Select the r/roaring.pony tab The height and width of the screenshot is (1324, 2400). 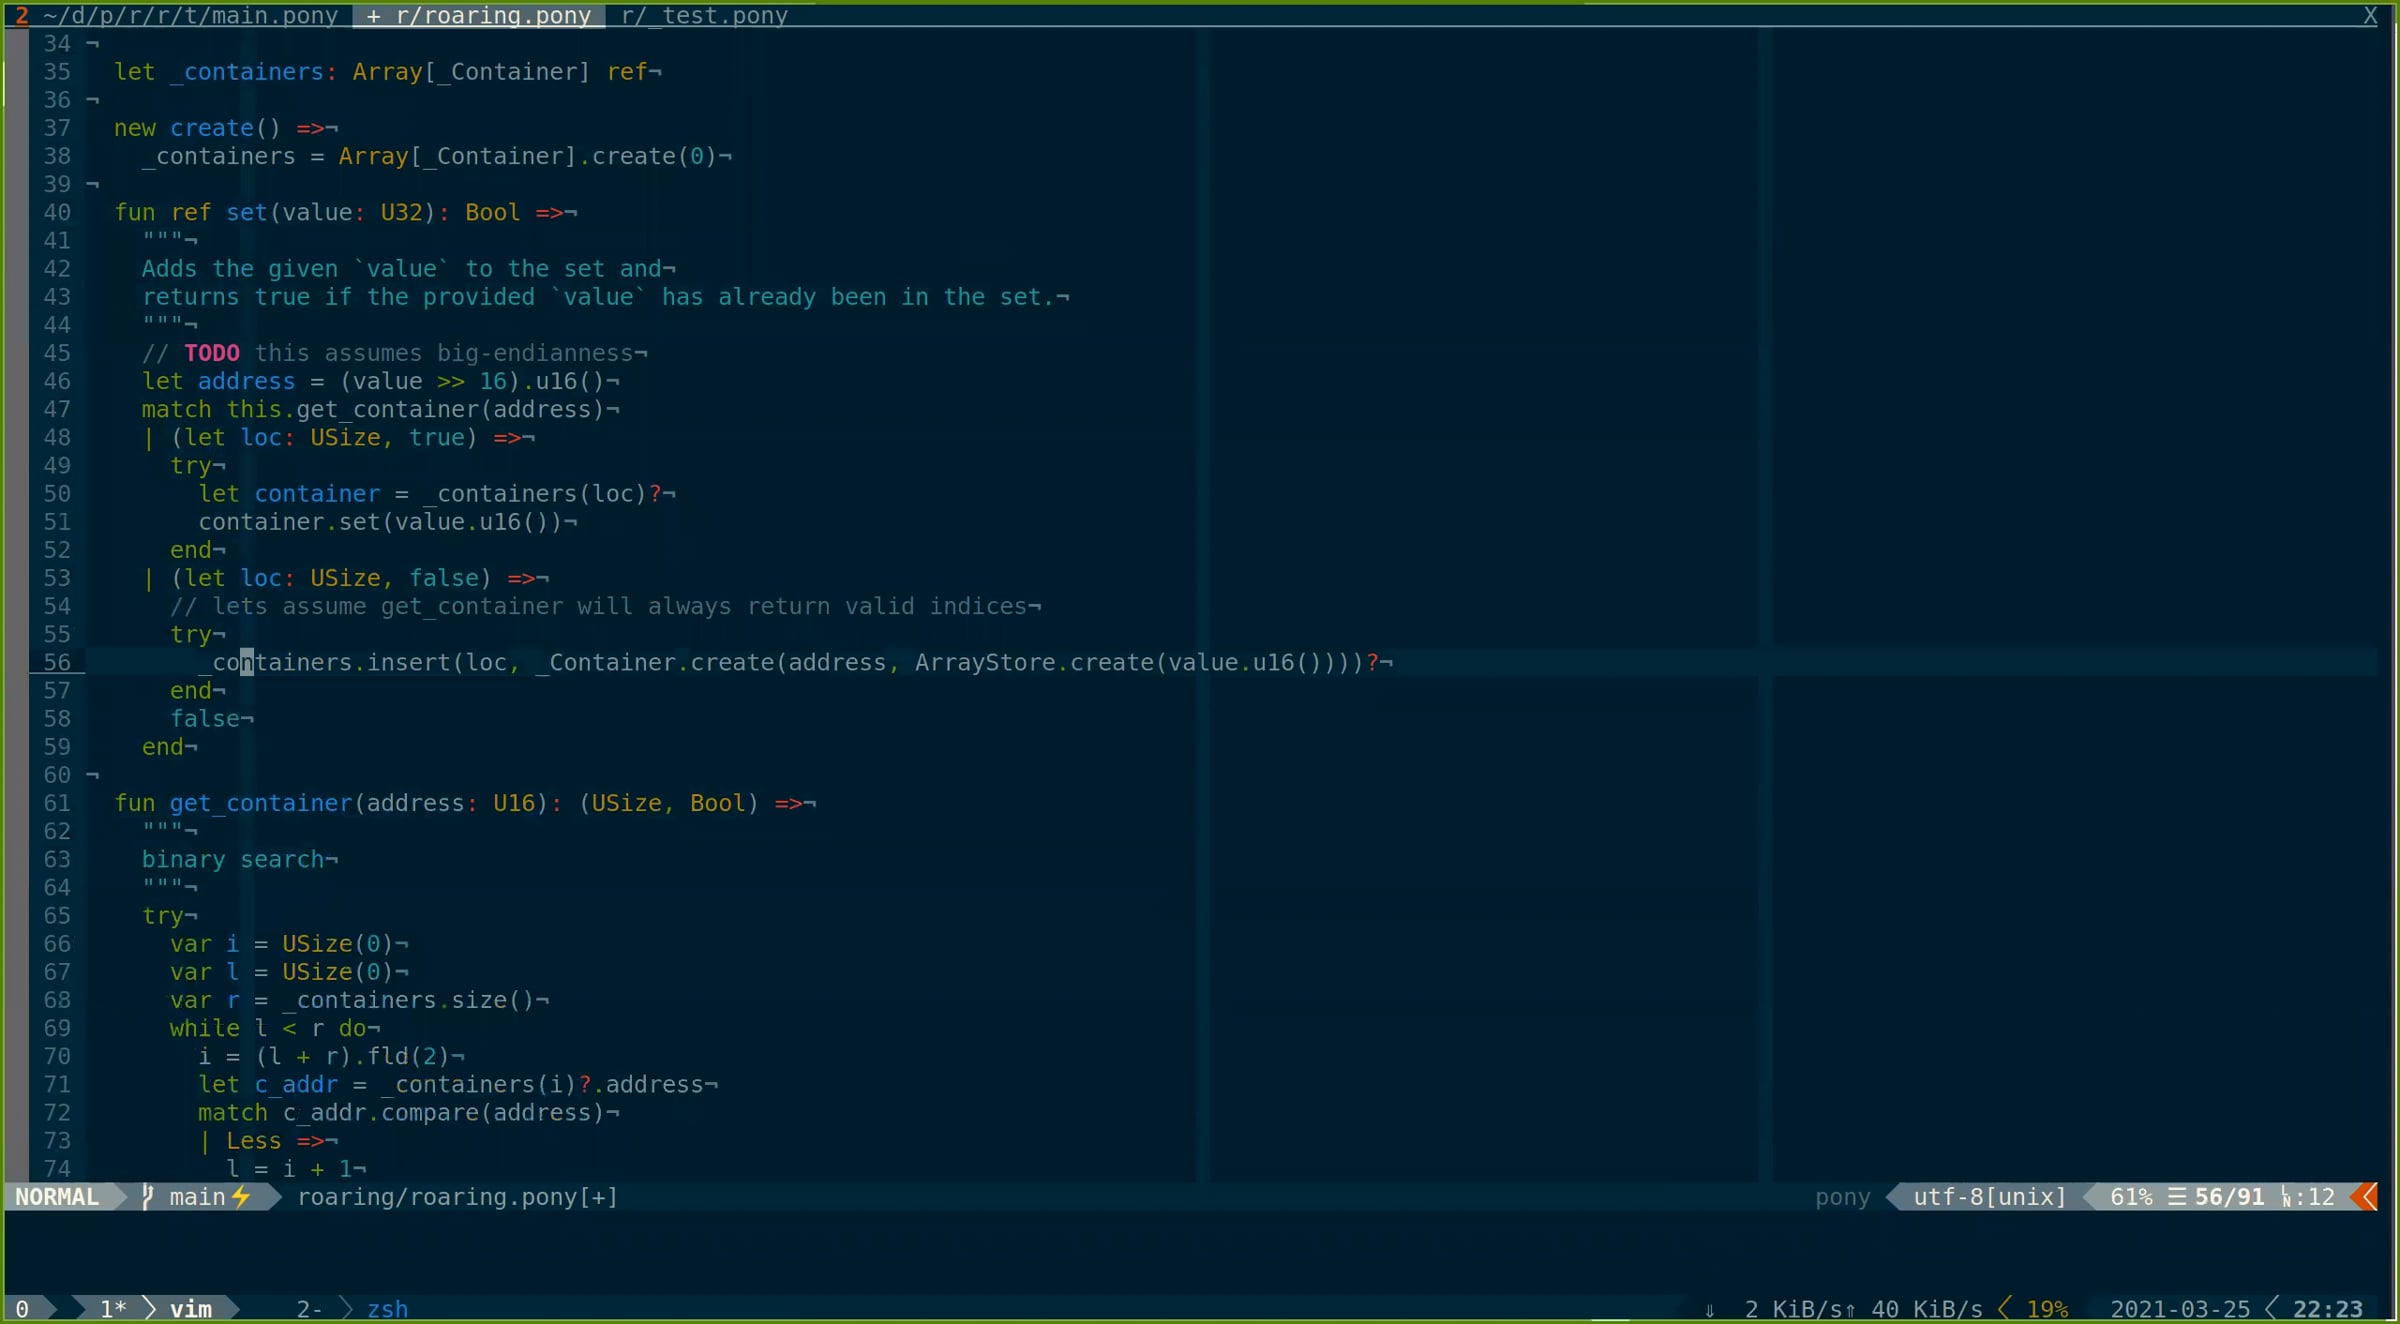478,15
